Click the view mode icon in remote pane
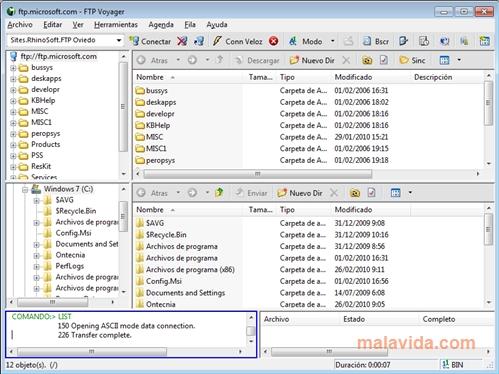 pyautogui.click(x=444, y=60)
